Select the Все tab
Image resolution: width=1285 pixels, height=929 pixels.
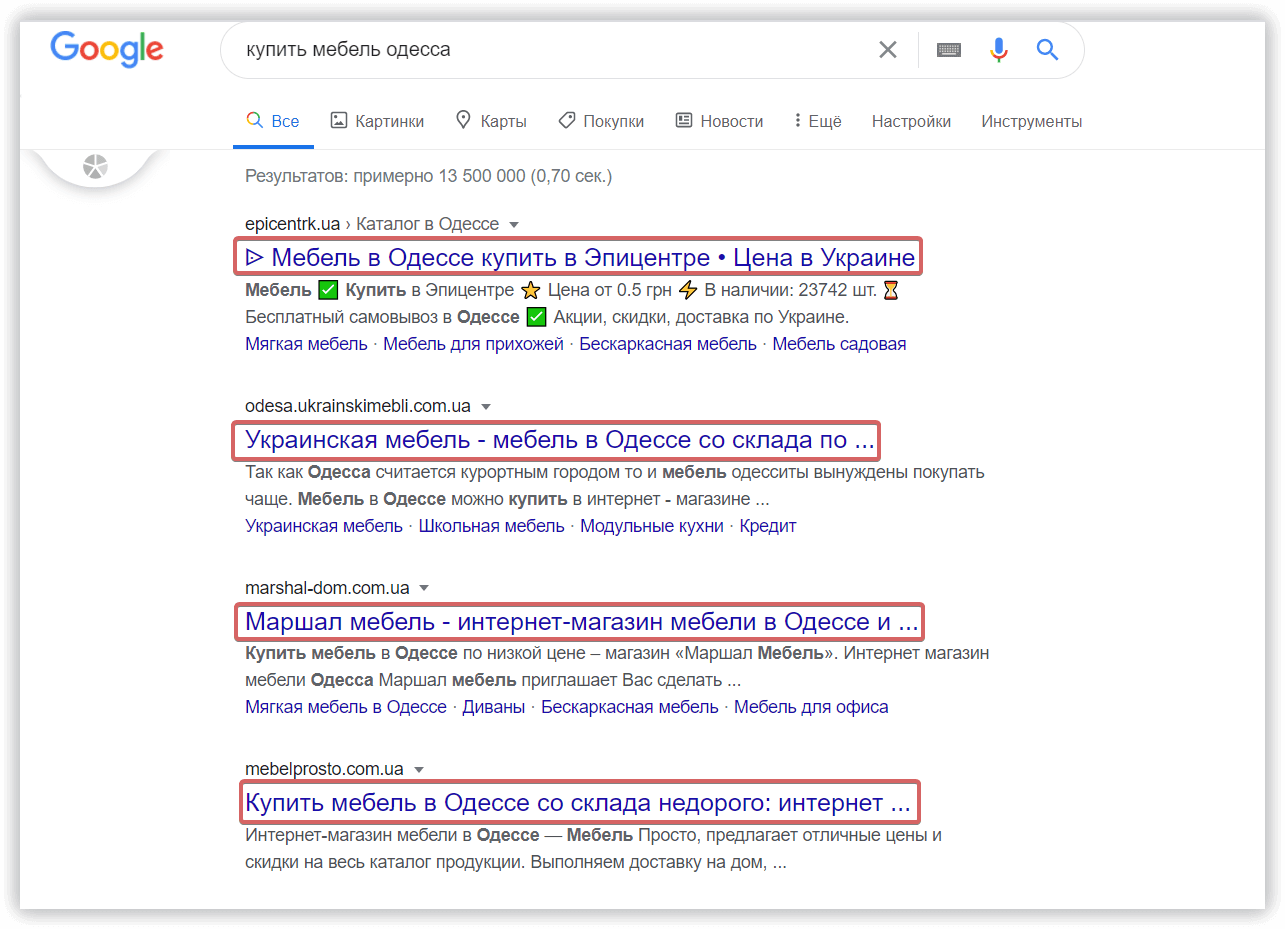(273, 121)
